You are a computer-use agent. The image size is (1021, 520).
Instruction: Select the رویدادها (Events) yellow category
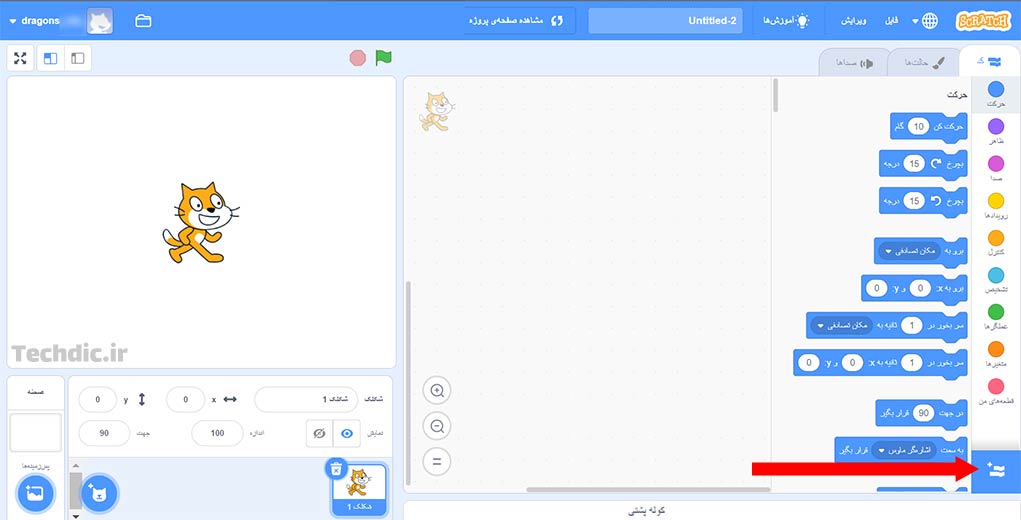[x=996, y=205]
